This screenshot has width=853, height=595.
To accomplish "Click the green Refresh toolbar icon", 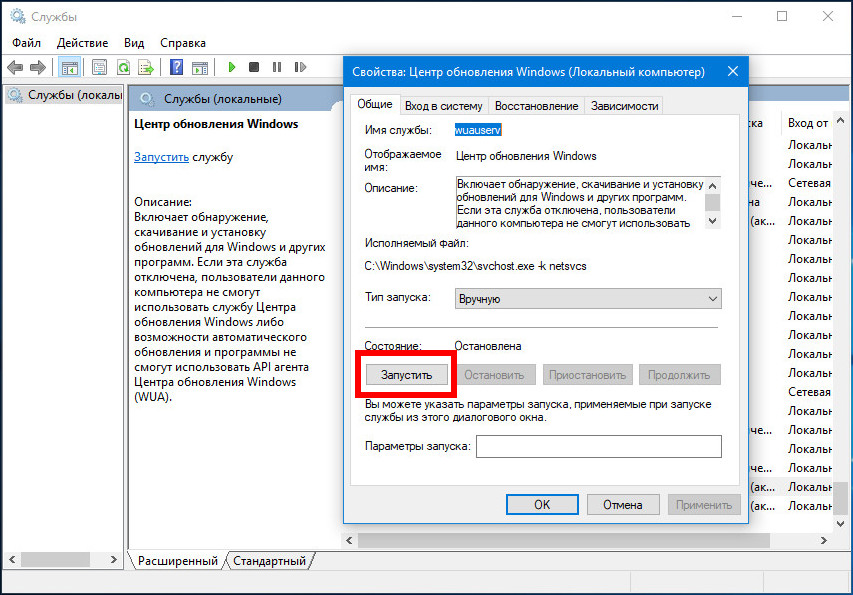I will 123,67.
